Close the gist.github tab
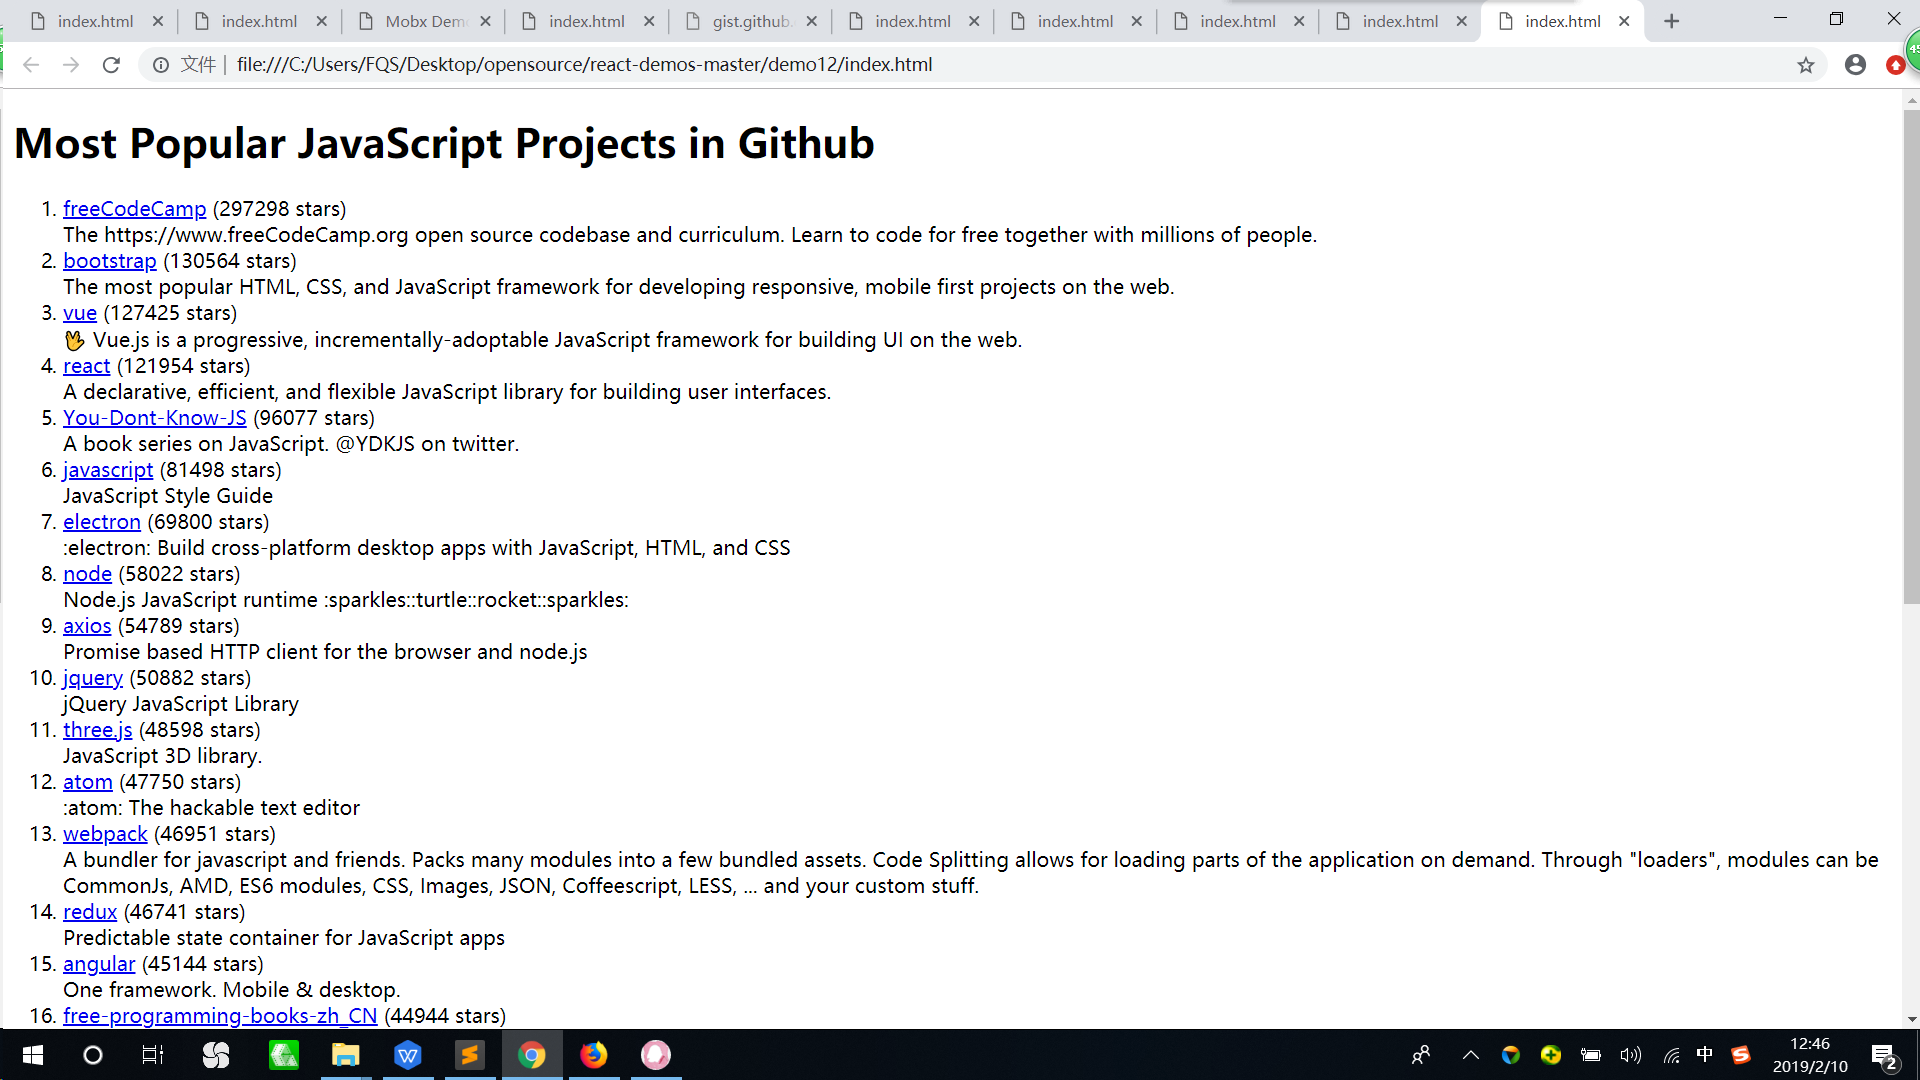This screenshot has height=1080, width=1920. pyautogui.click(x=811, y=21)
